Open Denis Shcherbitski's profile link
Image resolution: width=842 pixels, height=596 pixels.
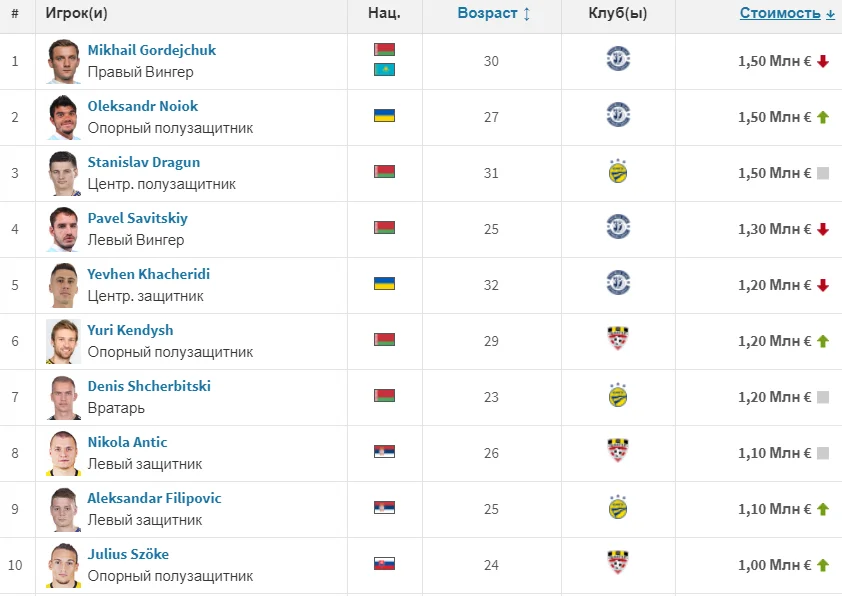[149, 386]
